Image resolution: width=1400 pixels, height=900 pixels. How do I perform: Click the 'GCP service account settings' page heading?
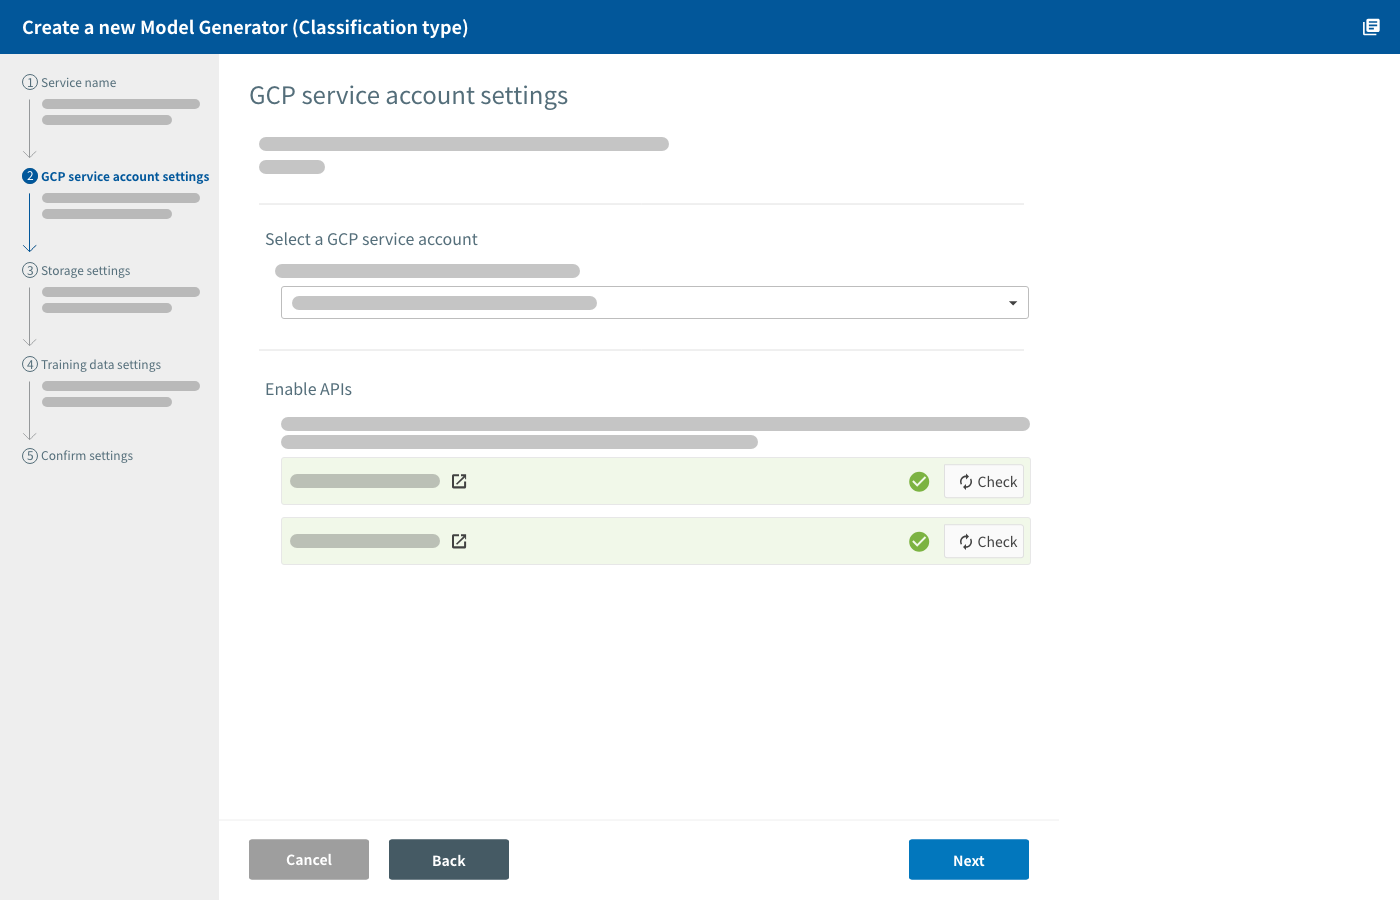click(408, 95)
